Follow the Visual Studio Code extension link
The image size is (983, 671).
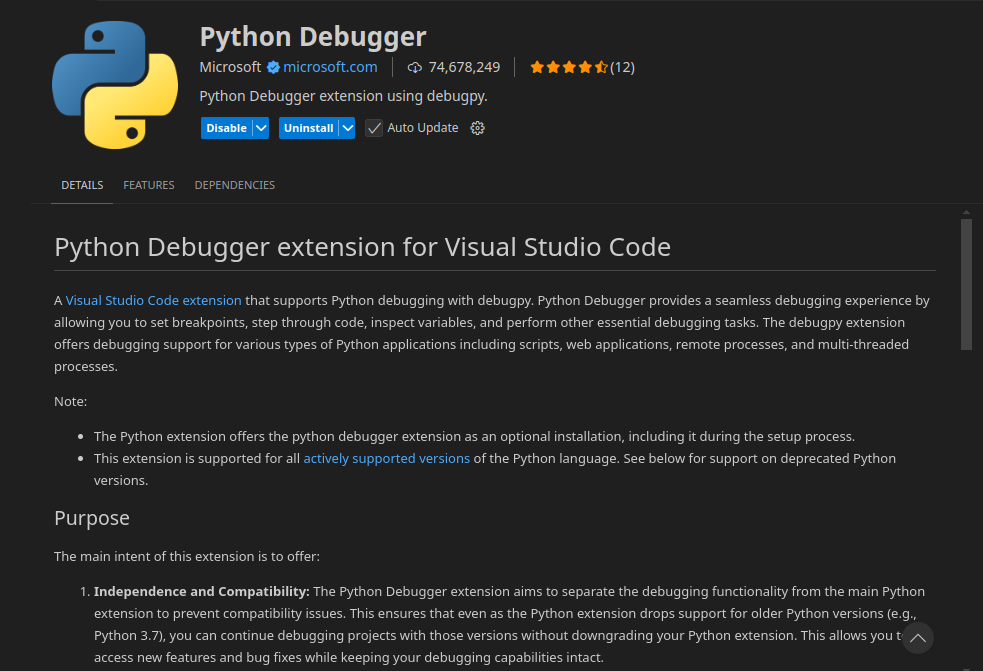(x=153, y=300)
